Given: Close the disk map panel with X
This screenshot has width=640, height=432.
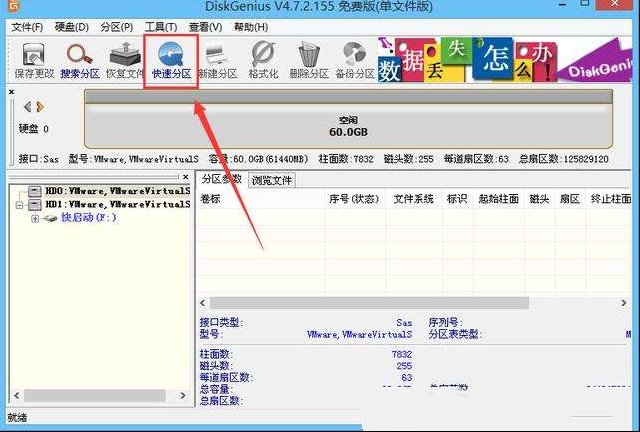Looking at the screenshot, I should click(11, 92).
